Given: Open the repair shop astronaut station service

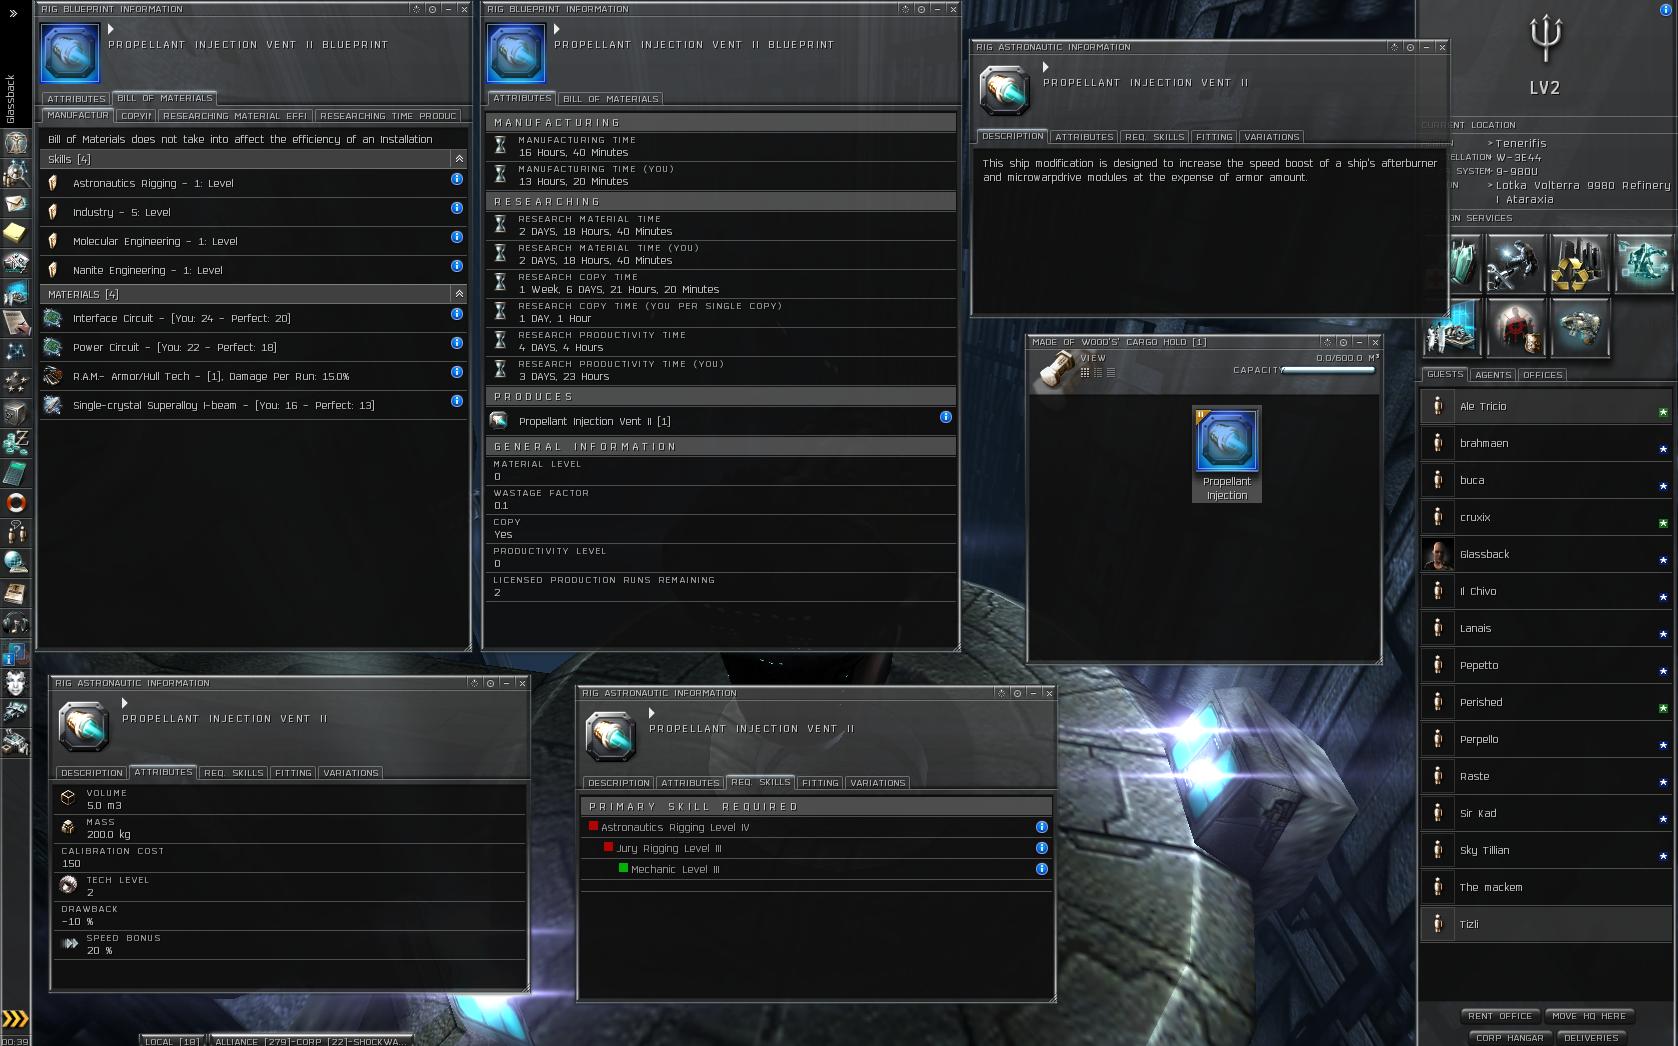Looking at the screenshot, I should pyautogui.click(x=1516, y=262).
